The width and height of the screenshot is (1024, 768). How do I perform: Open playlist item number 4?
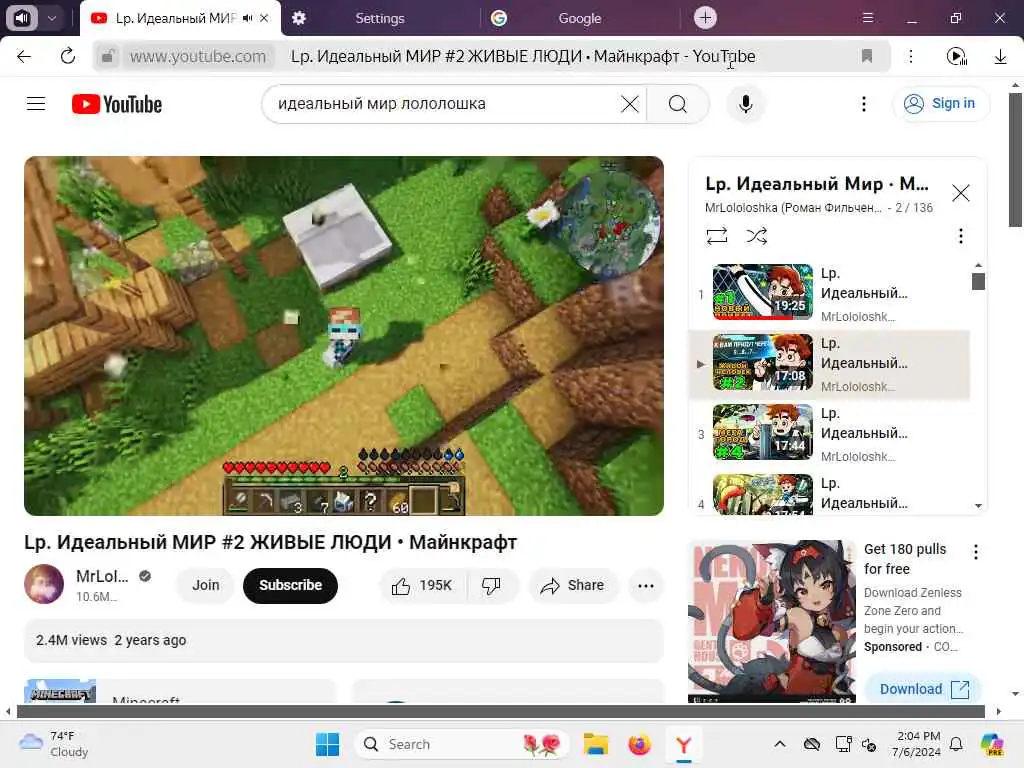click(830, 494)
